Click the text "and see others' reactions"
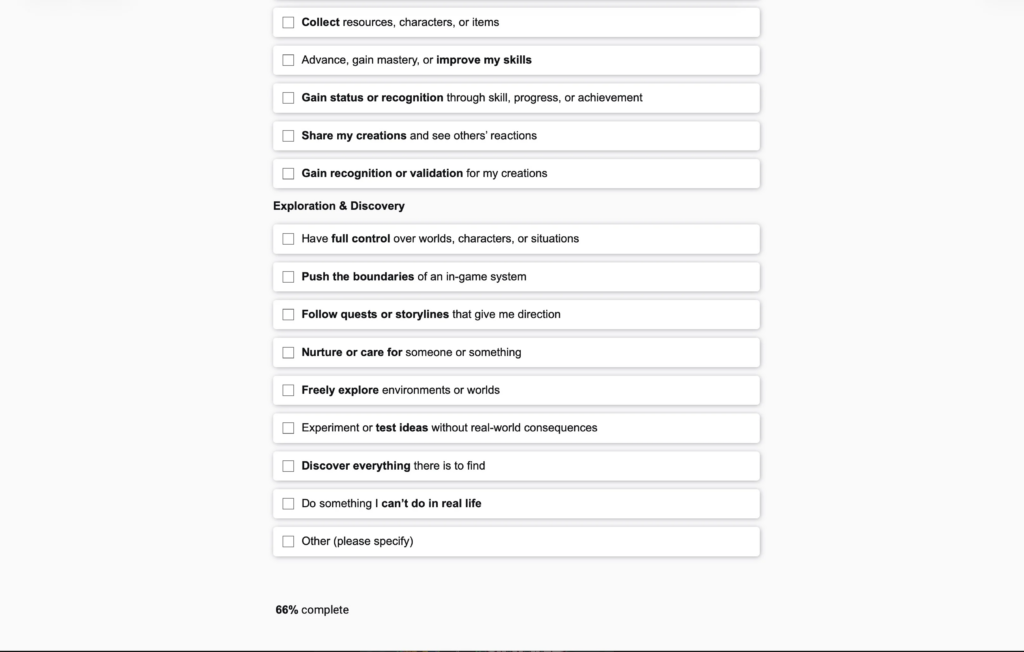The image size is (1024, 652). point(473,136)
